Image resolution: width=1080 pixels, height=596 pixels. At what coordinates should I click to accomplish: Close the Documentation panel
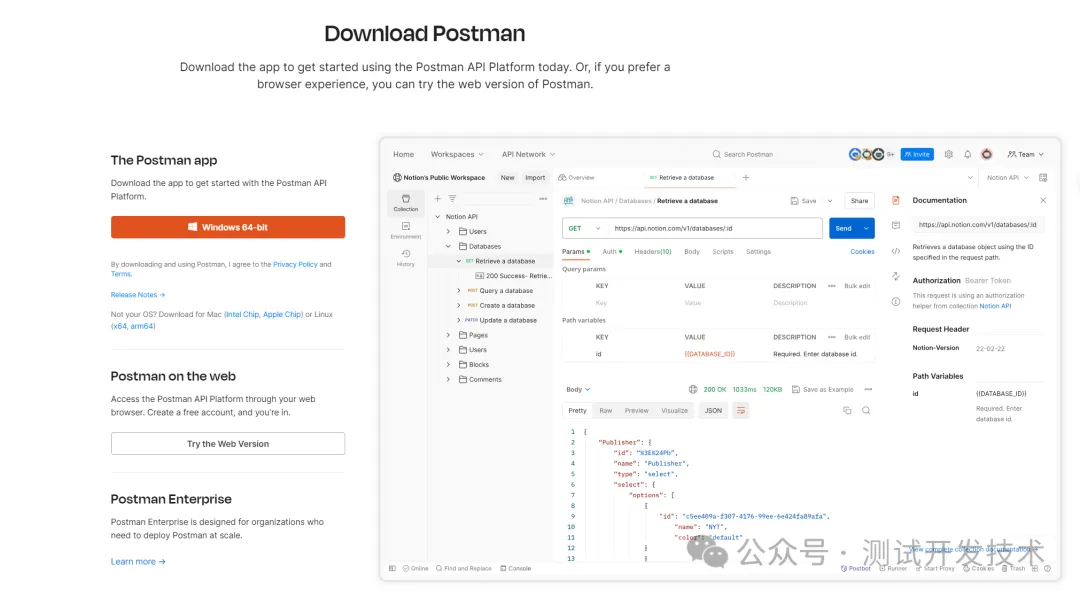click(x=1043, y=200)
